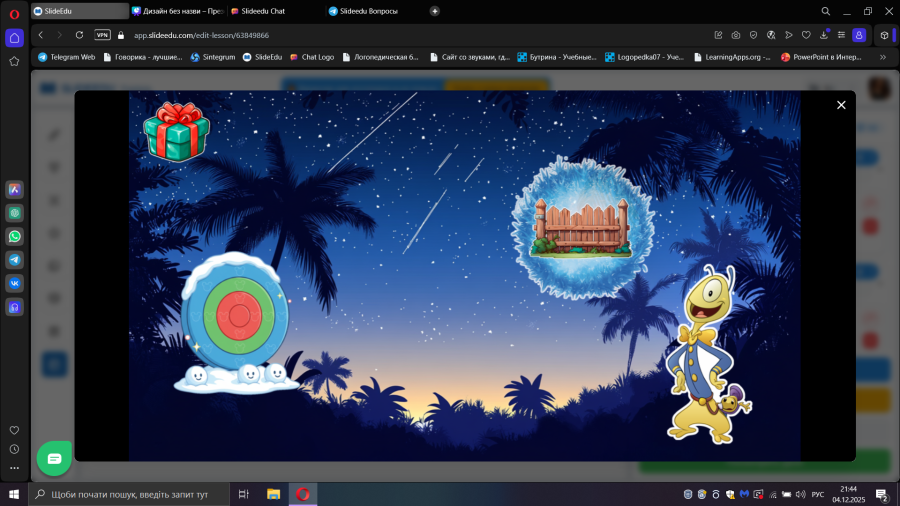Open the Windows taskbar volume control
Image resolution: width=900 pixels, height=506 pixels.
pyautogui.click(x=799, y=494)
